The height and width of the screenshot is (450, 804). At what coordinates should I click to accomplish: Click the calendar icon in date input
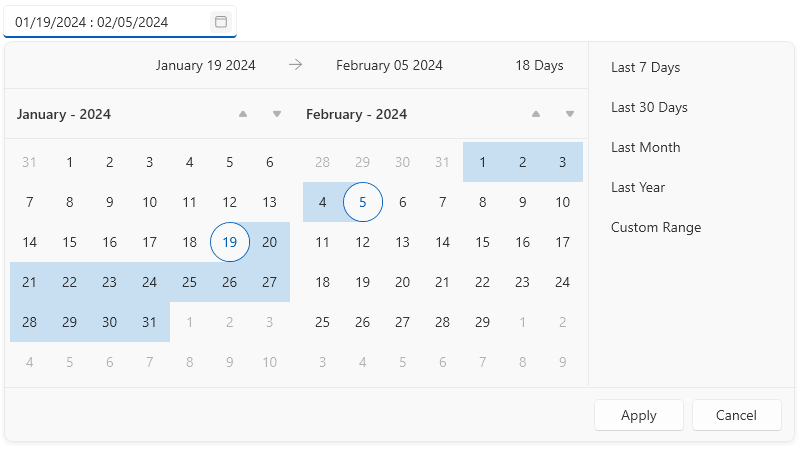tap(221, 21)
